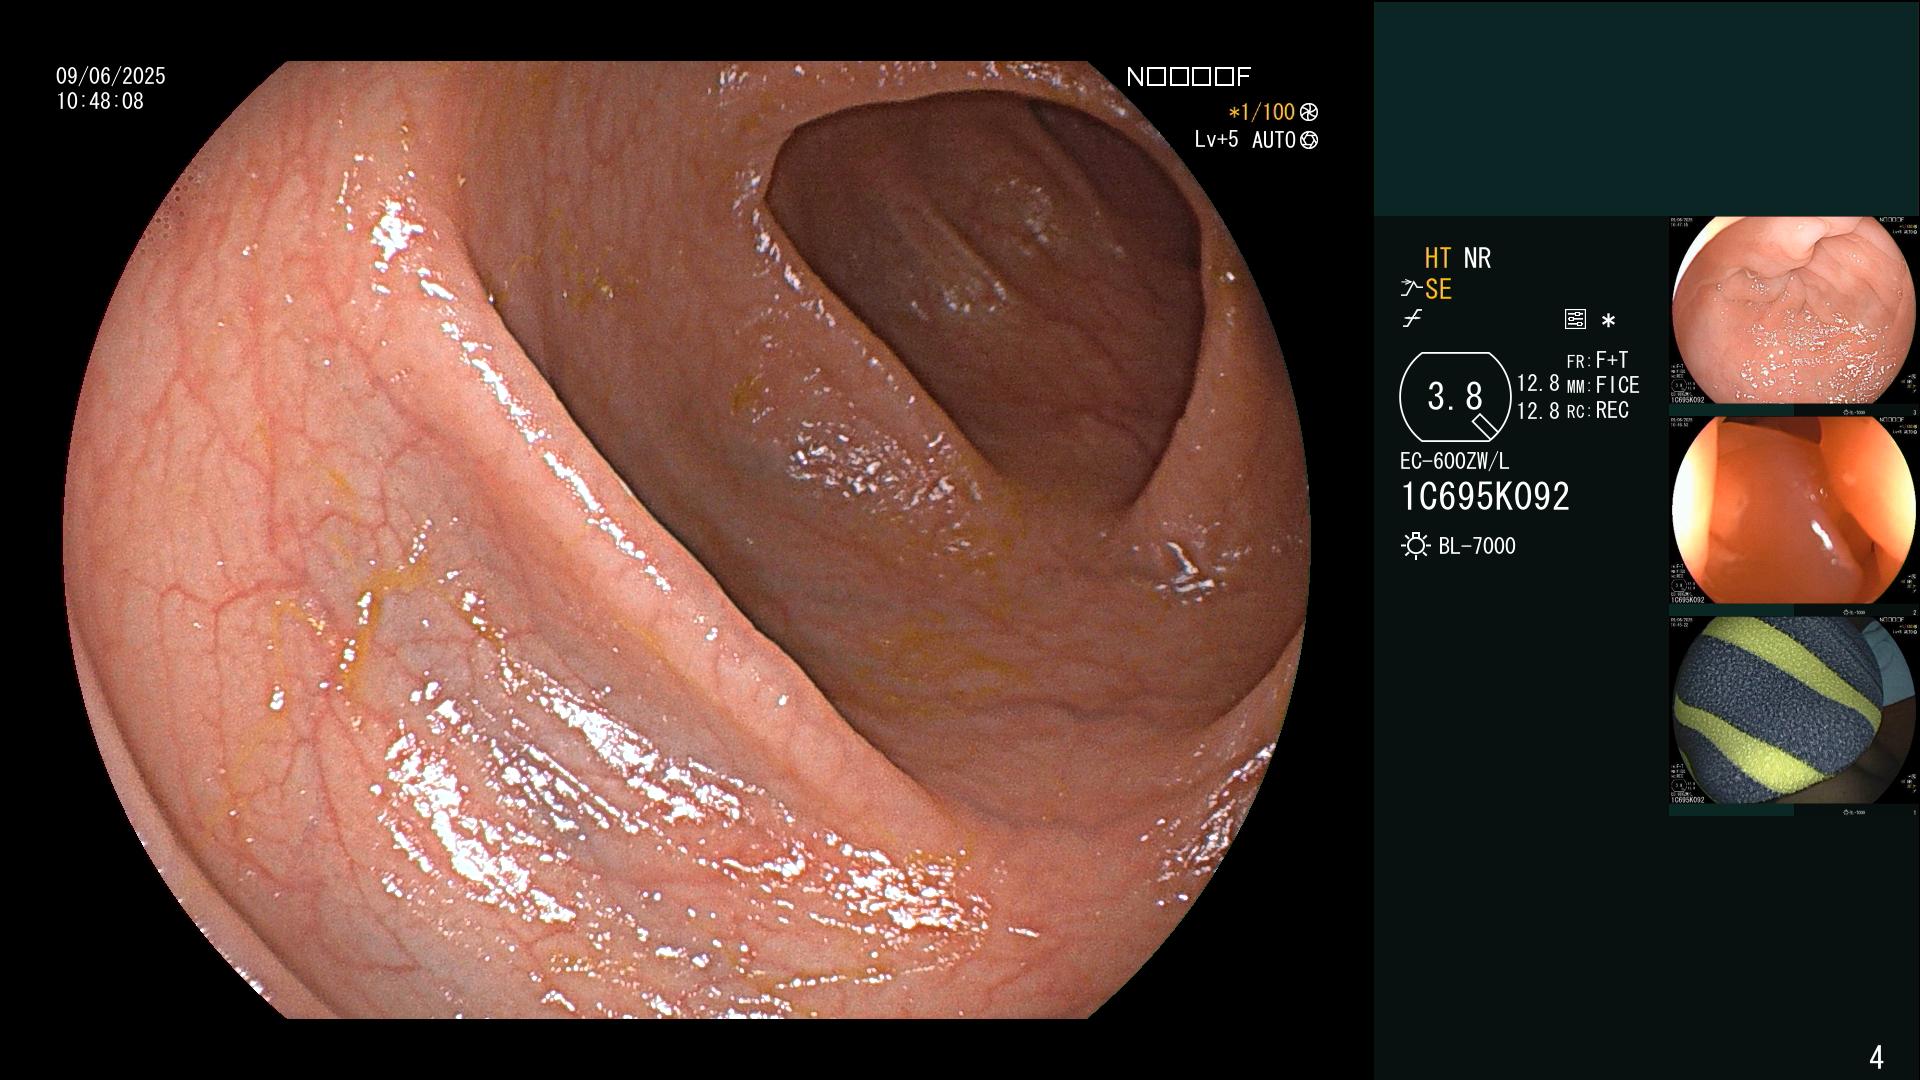Screen dimensions: 1920x1080
Task: Click the date 09/06/2025
Action: 111,76
